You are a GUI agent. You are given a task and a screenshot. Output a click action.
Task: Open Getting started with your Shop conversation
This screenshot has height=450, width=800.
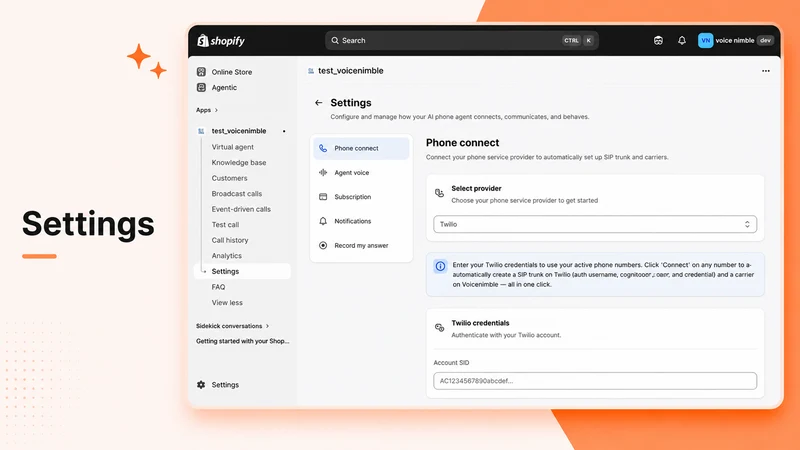[242, 341]
